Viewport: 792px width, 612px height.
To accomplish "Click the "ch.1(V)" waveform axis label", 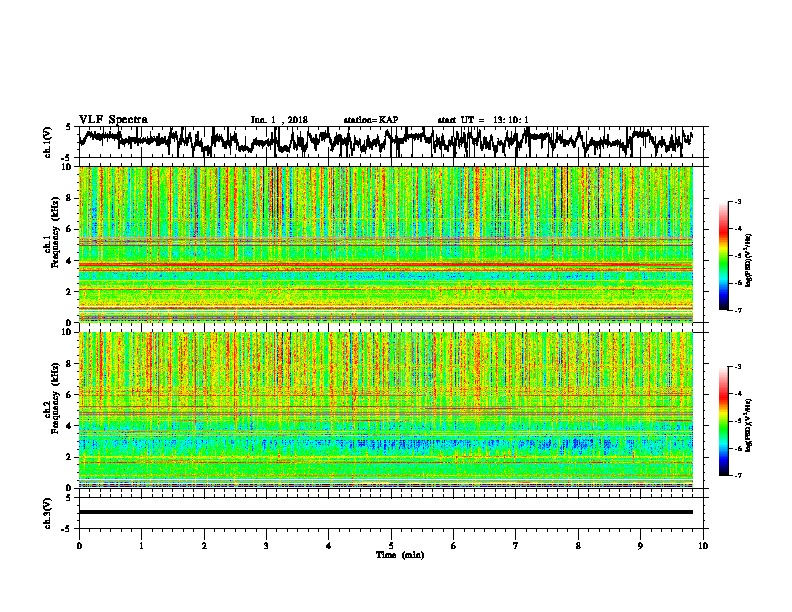I will 48,142.
